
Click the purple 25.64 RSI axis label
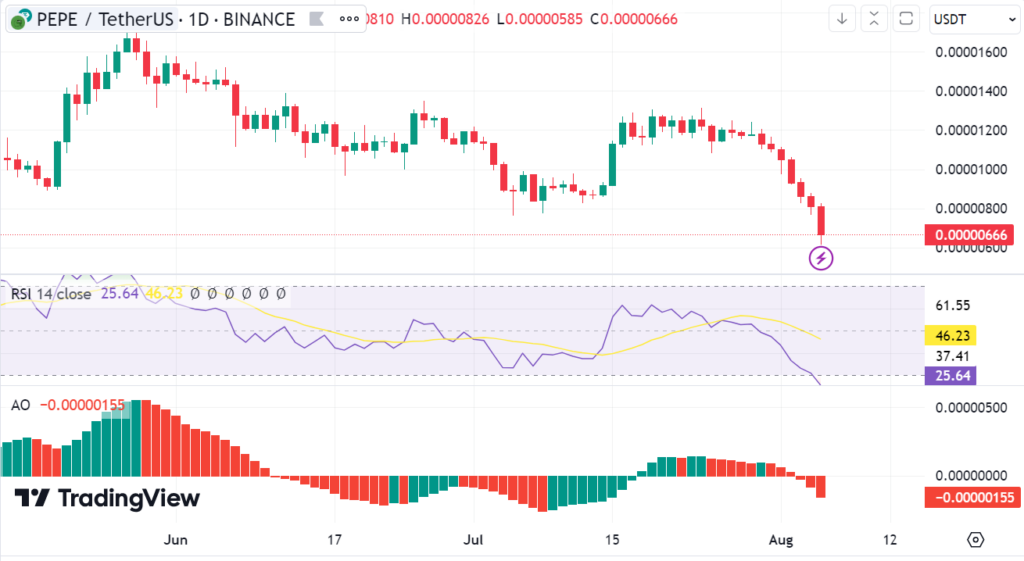pos(951,376)
